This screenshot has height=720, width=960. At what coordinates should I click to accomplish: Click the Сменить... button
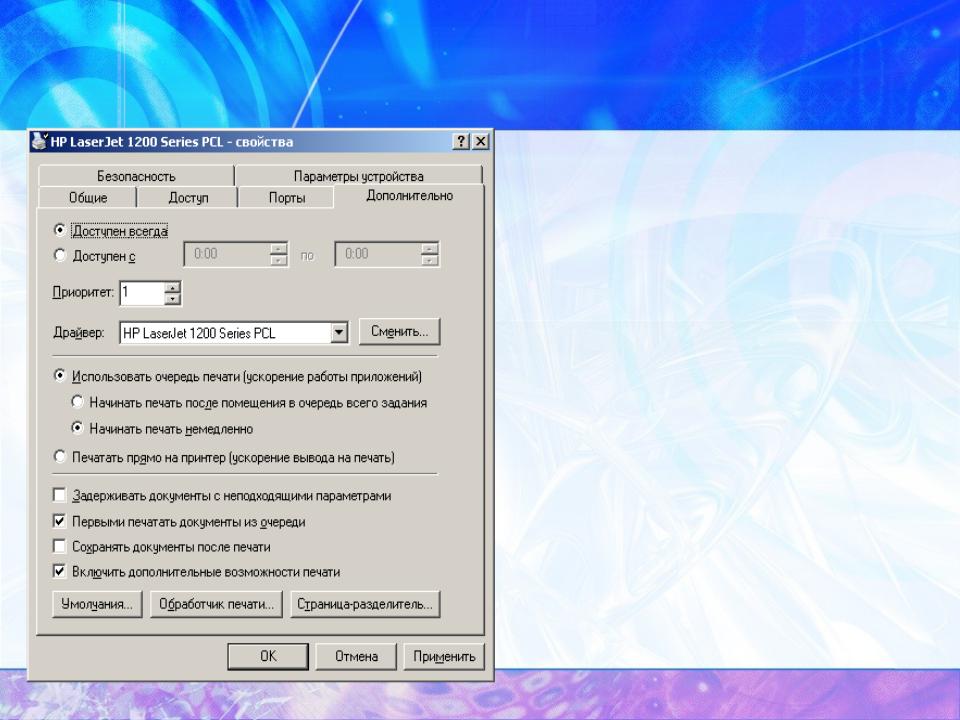click(x=399, y=331)
